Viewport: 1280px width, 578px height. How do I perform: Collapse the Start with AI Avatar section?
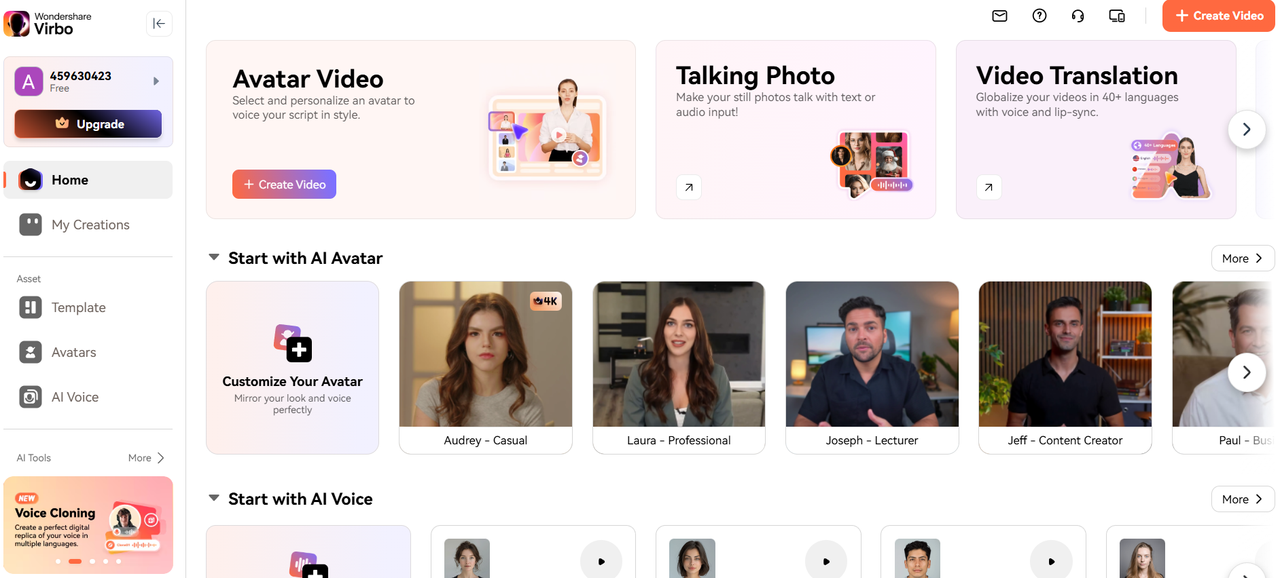[x=214, y=257]
